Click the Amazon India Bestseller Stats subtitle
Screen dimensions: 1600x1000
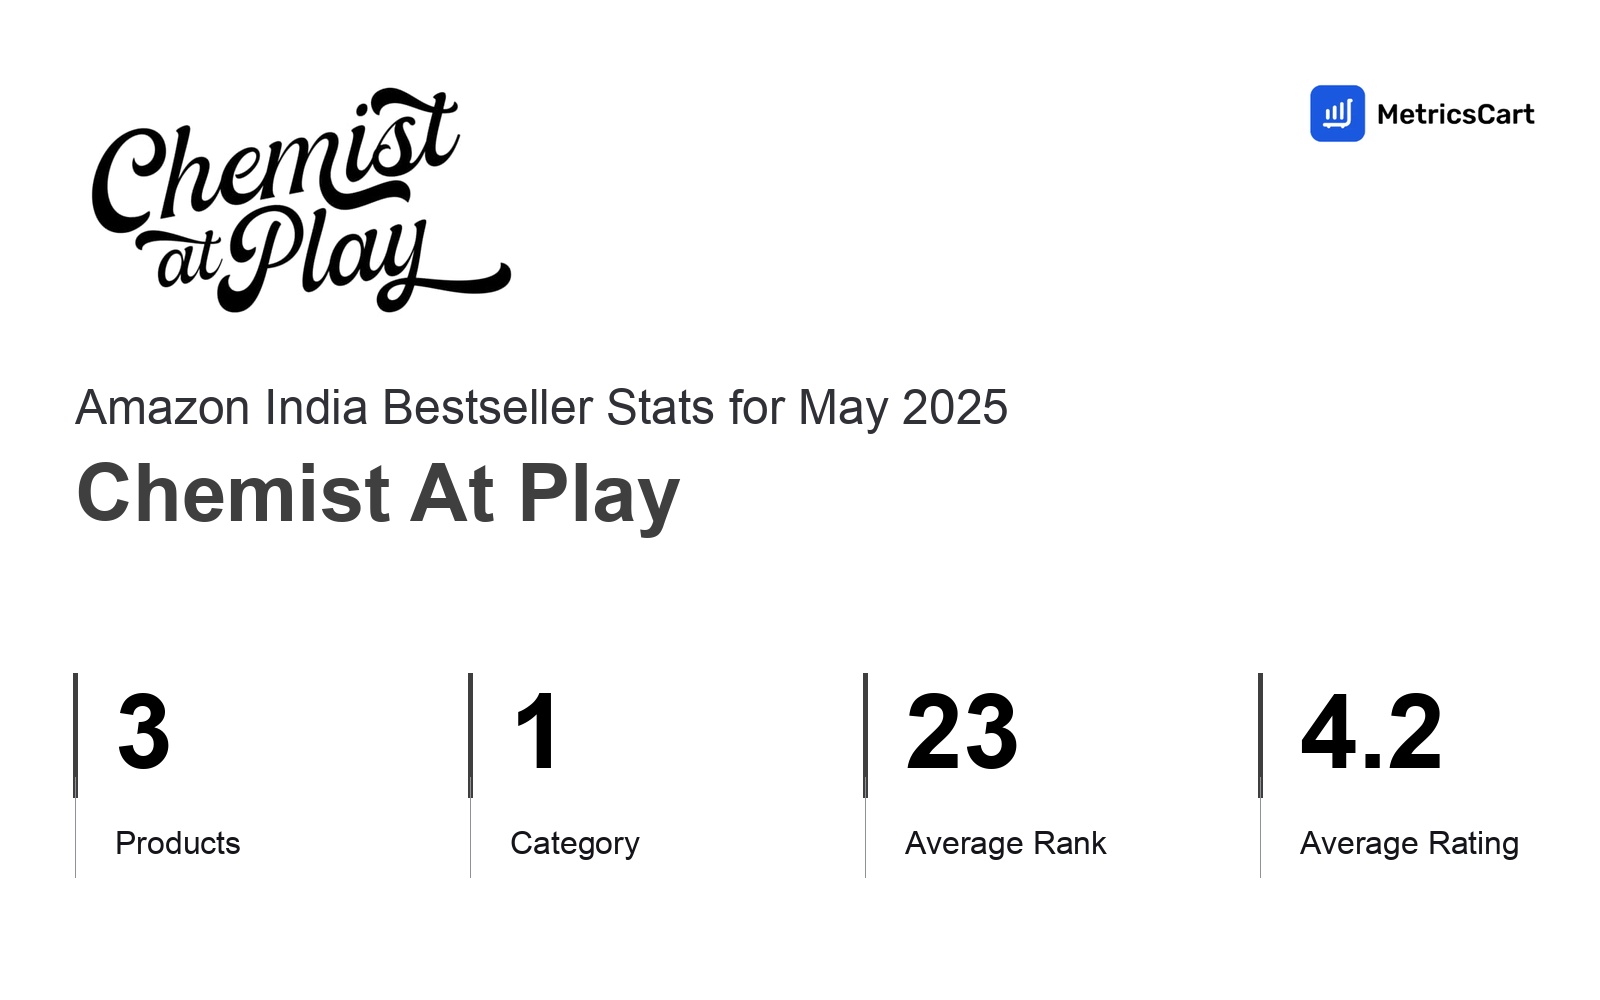tap(541, 408)
